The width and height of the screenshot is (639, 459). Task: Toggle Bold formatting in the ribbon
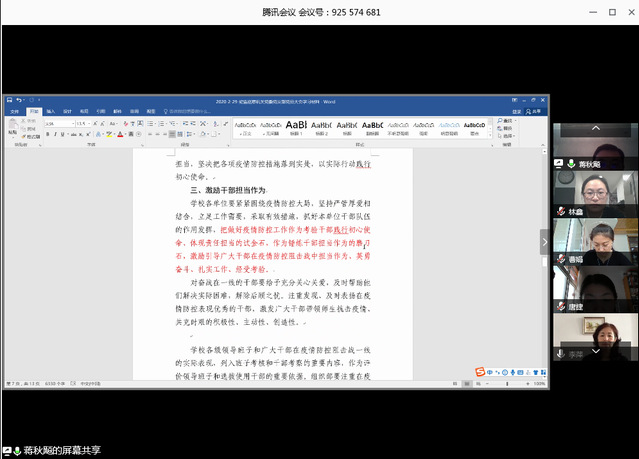49,132
